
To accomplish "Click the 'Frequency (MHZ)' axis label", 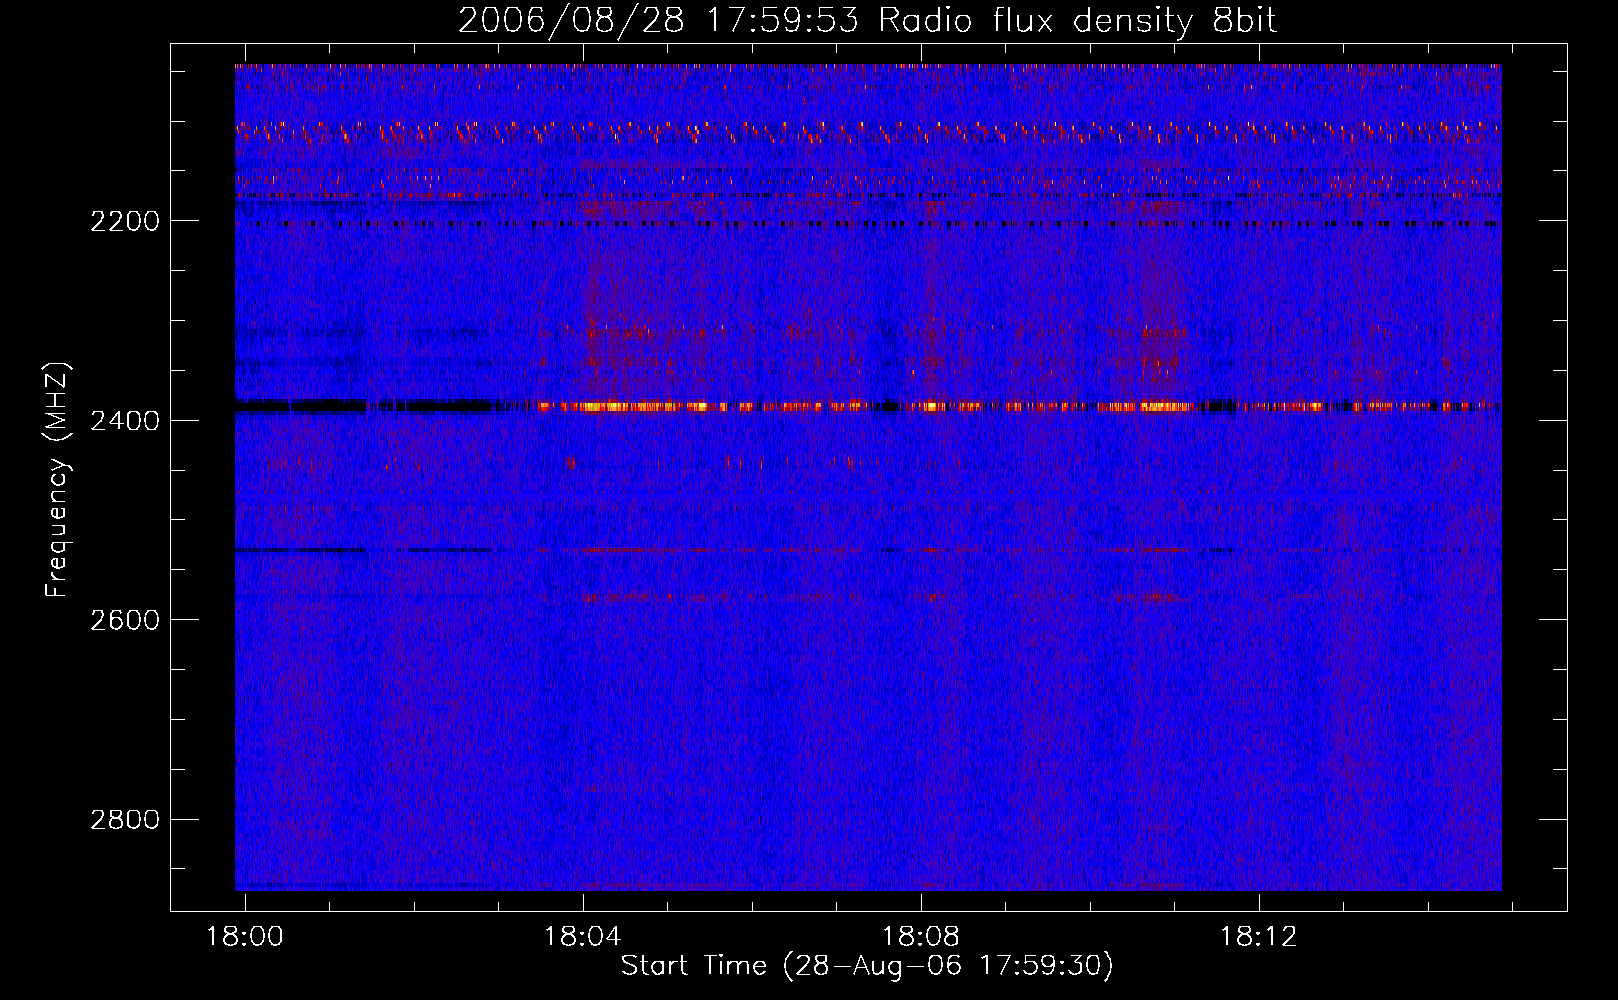I will coord(57,480).
